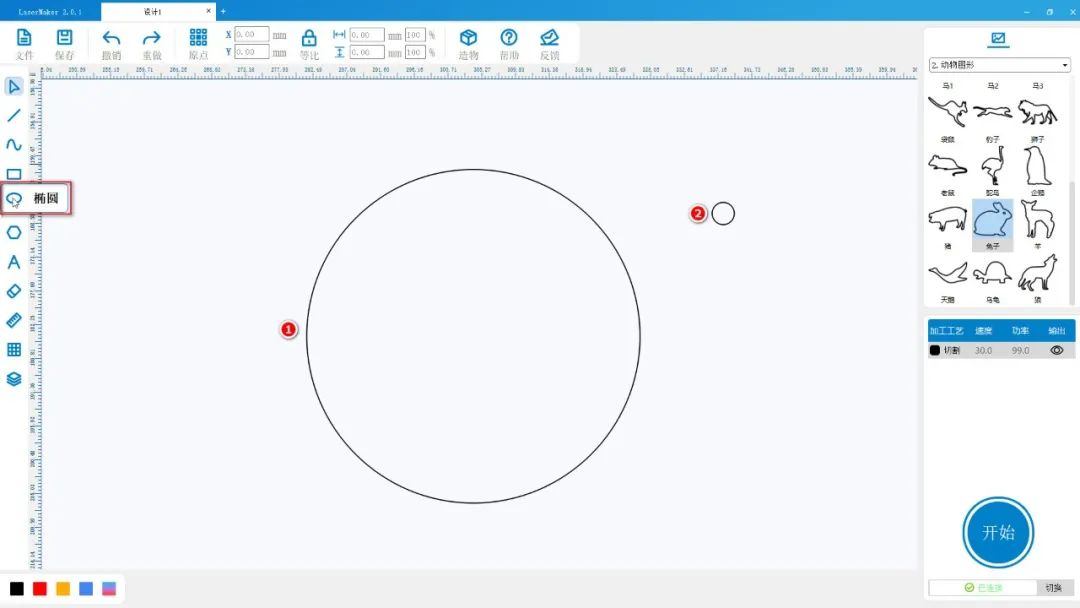The width and height of the screenshot is (1080, 608).
Task: Select the polygon hexagon tool
Action: point(14,232)
